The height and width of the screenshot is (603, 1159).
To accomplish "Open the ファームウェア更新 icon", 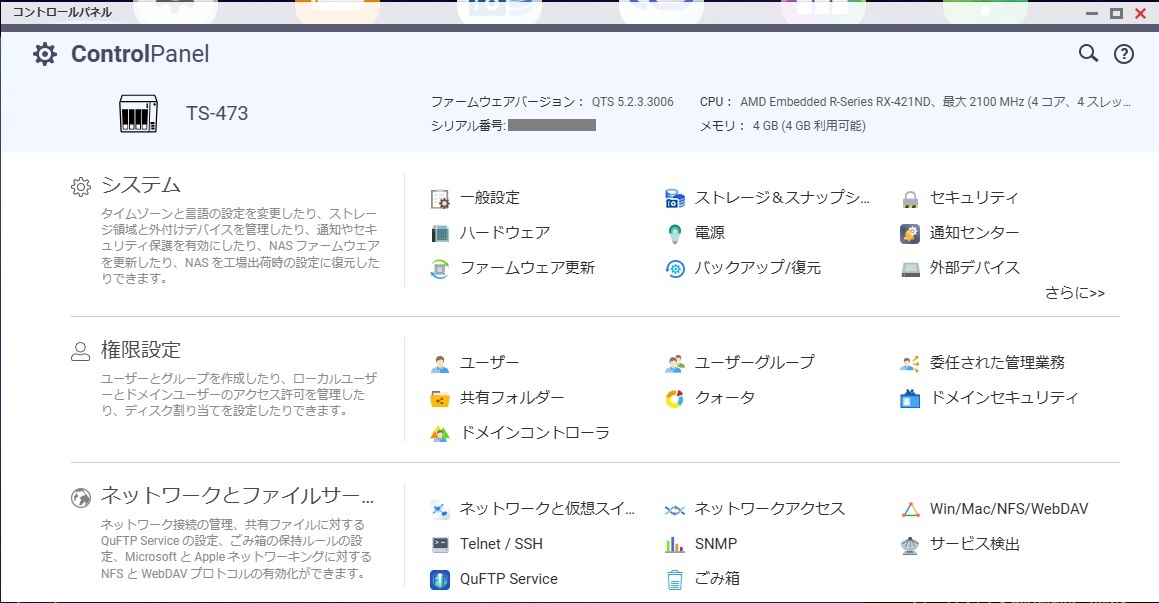I will pyautogui.click(x=440, y=268).
